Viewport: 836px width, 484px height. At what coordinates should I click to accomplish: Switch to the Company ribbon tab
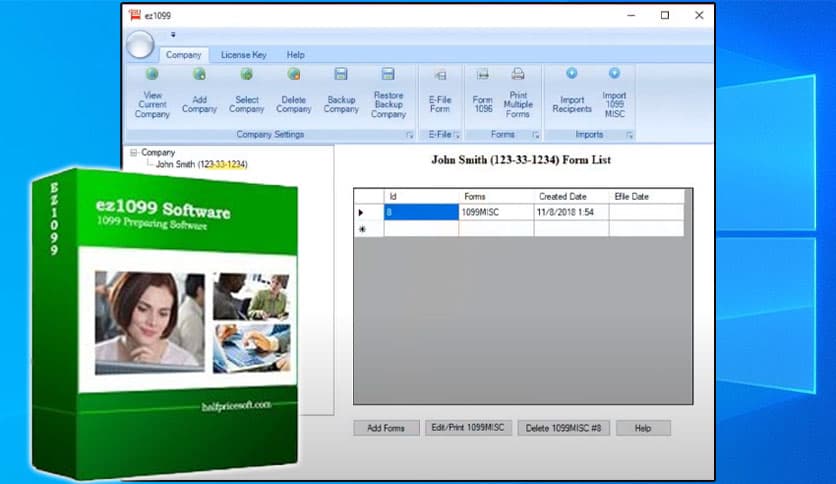point(183,55)
